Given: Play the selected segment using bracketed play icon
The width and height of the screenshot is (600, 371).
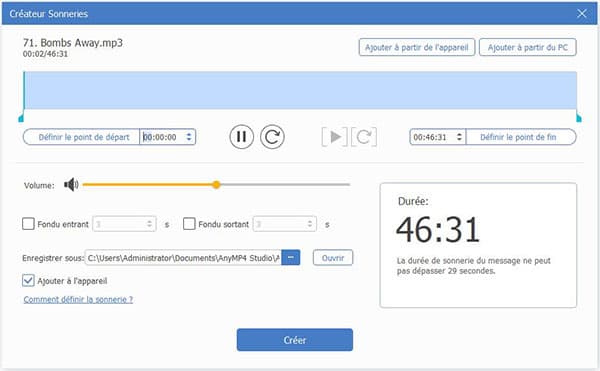Looking at the screenshot, I should coord(334,137).
